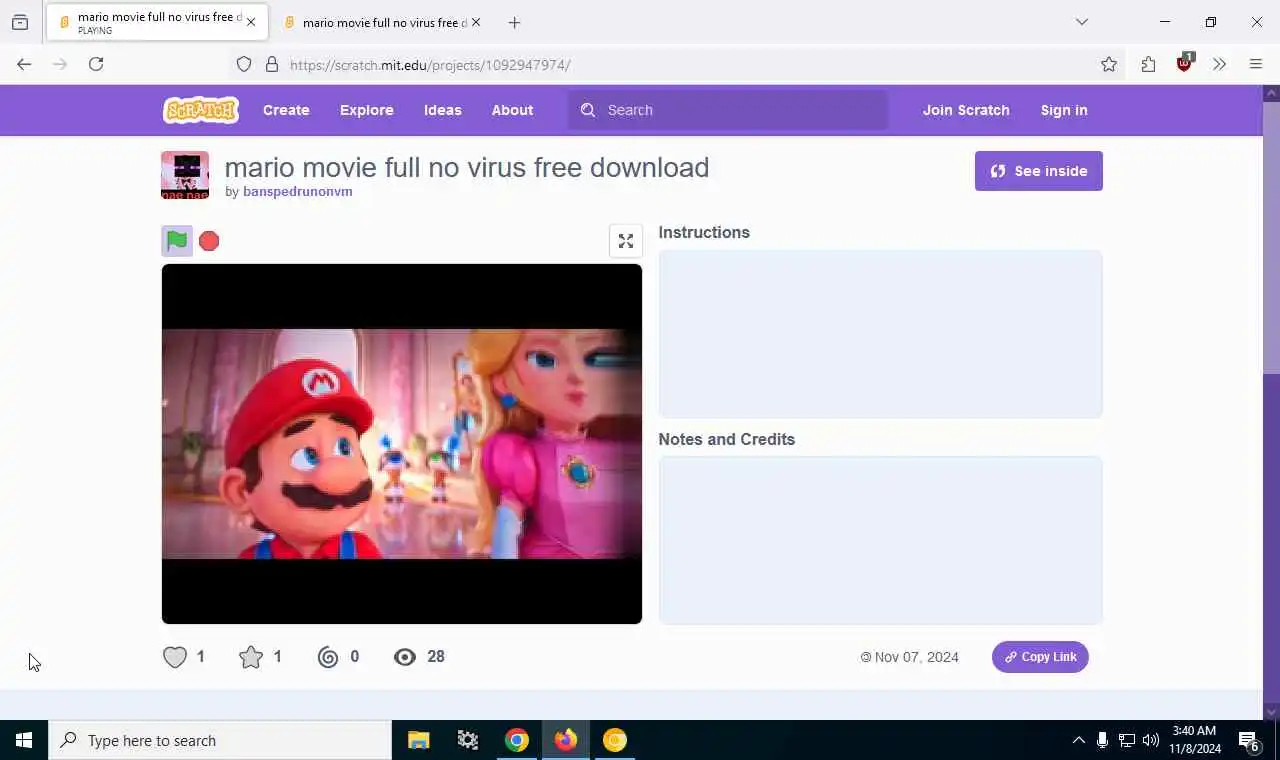
Task: Click the taskbar search box
Action: pos(220,740)
